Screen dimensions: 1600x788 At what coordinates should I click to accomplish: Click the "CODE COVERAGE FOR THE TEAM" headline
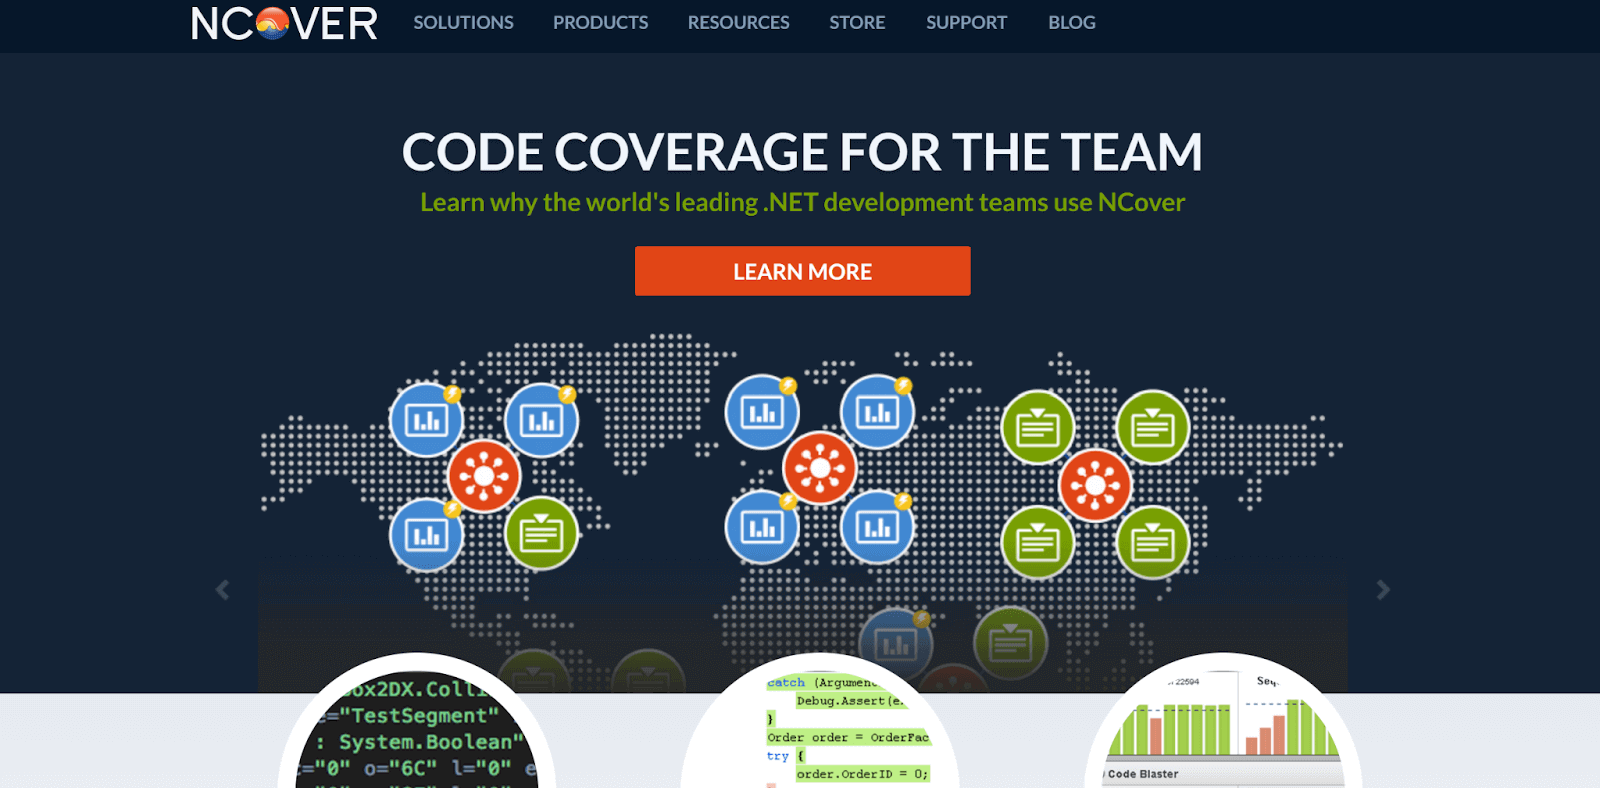pos(802,152)
